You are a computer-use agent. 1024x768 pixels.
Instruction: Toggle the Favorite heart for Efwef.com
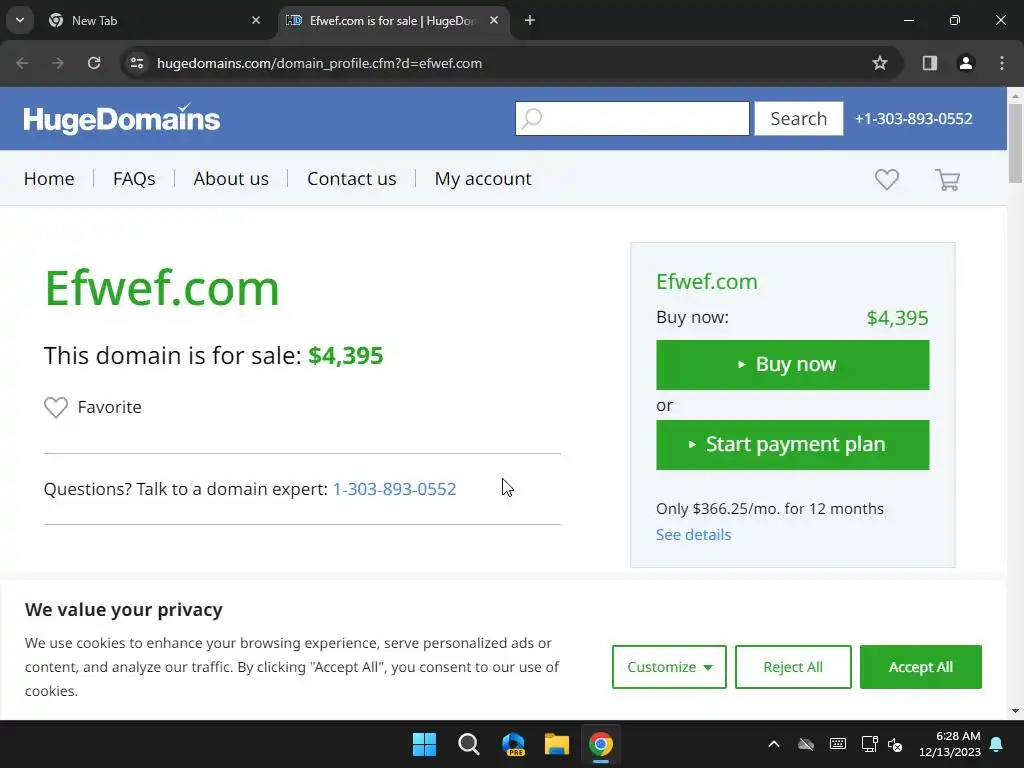coord(56,408)
